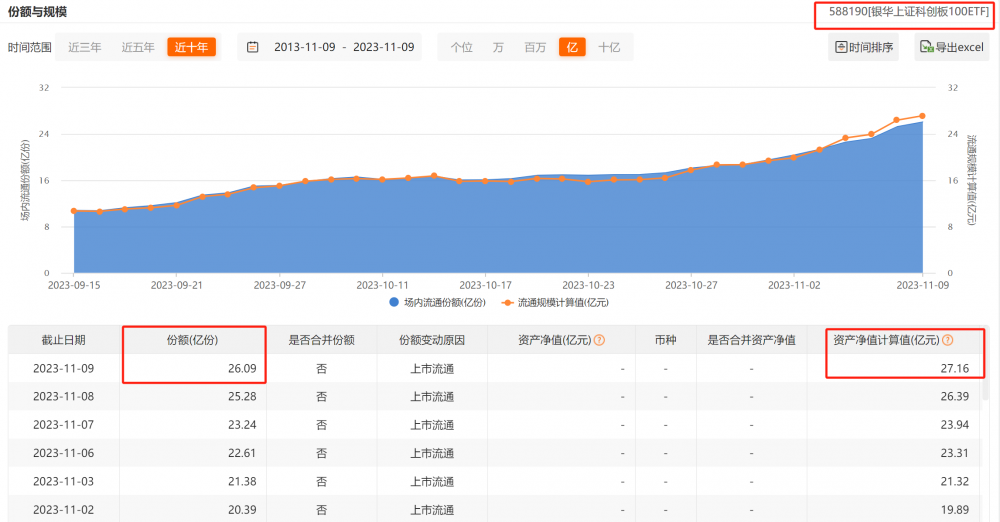
Task: Click net asset value 19.89
Action: point(955,509)
